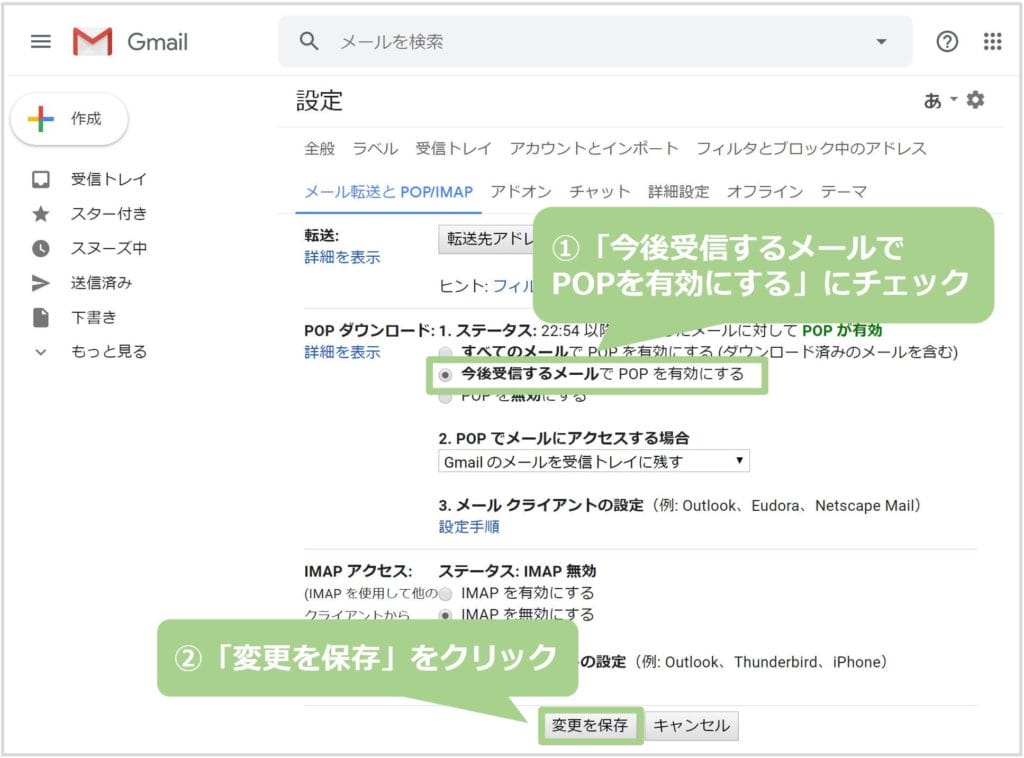Switch to the 詳細設定 tab
Screen dimensions: 1024x758
point(679,191)
